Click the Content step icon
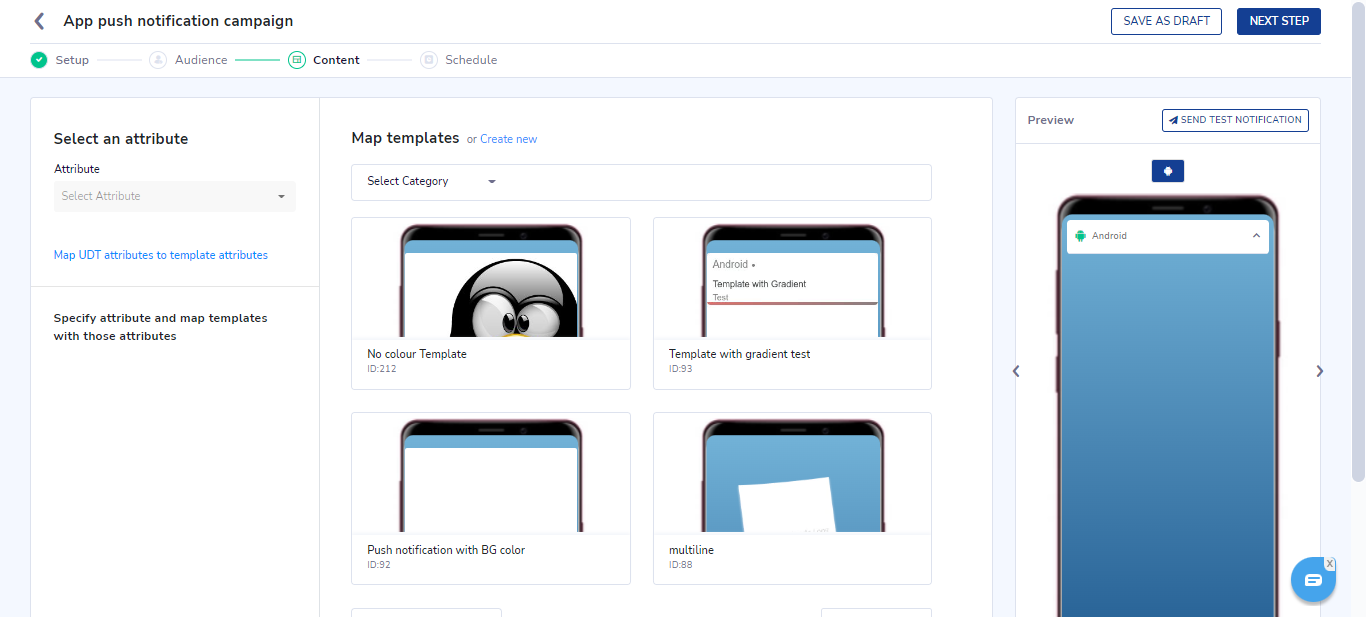The height and width of the screenshot is (617, 1366). pyautogui.click(x=296, y=60)
